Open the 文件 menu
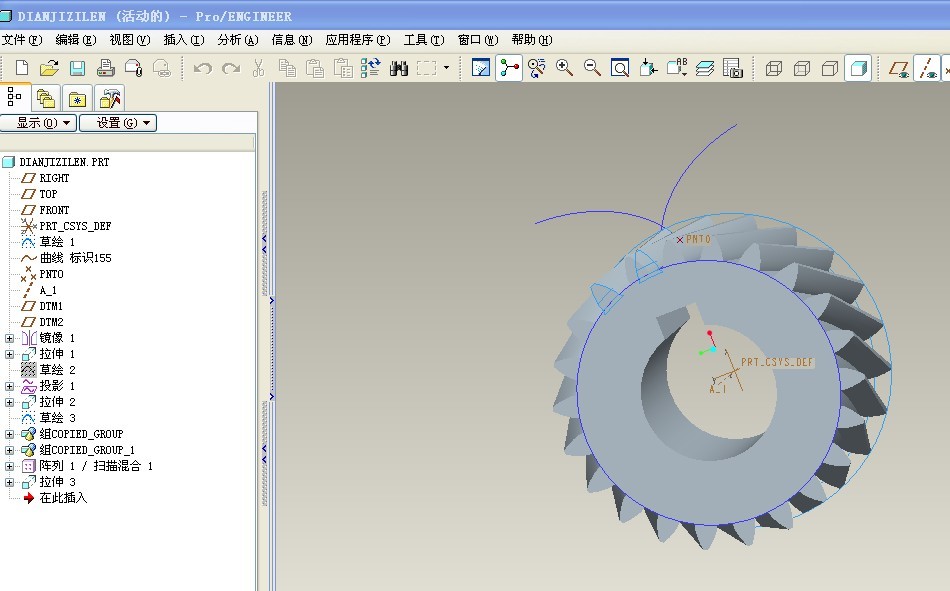The width and height of the screenshot is (950, 591). (x=22, y=40)
